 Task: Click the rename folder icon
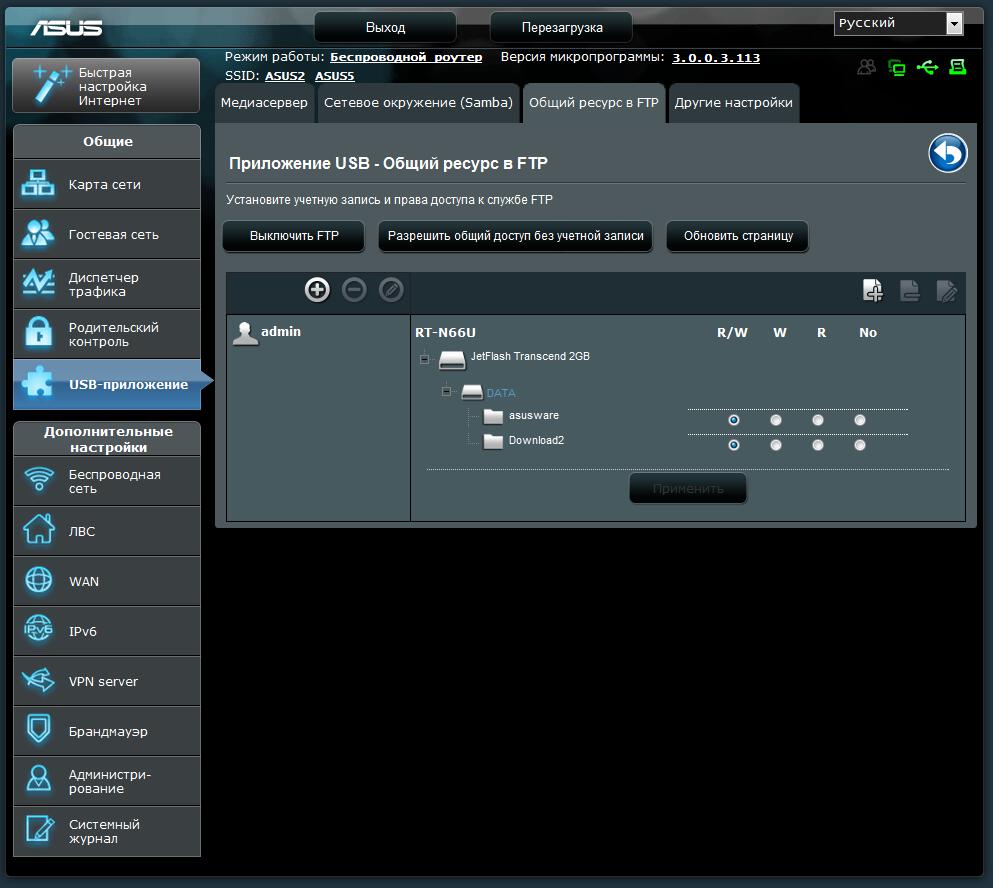coord(947,290)
